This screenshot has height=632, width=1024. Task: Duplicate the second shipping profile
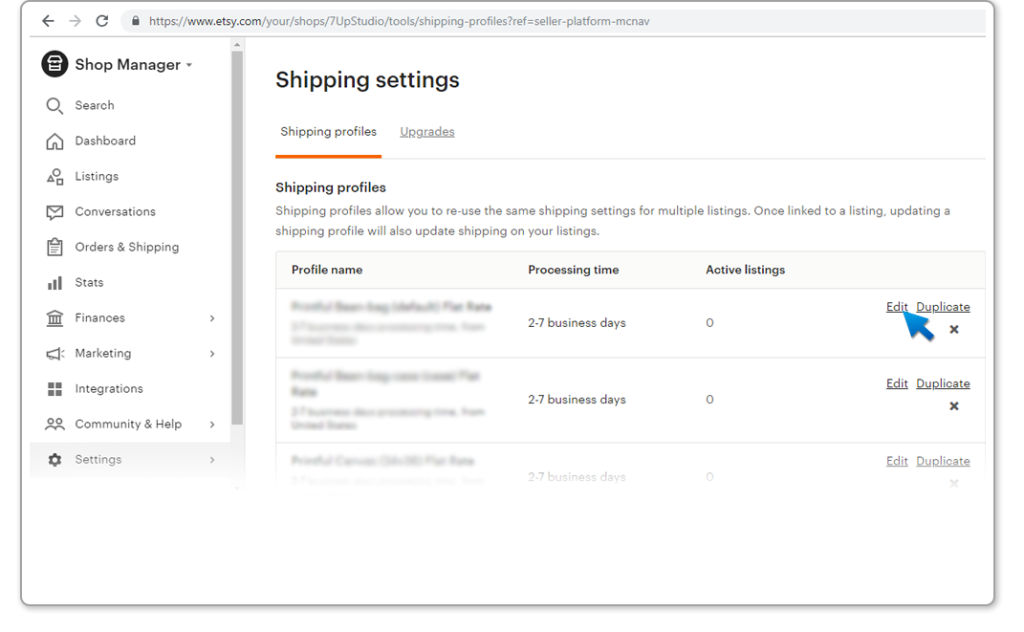click(942, 383)
